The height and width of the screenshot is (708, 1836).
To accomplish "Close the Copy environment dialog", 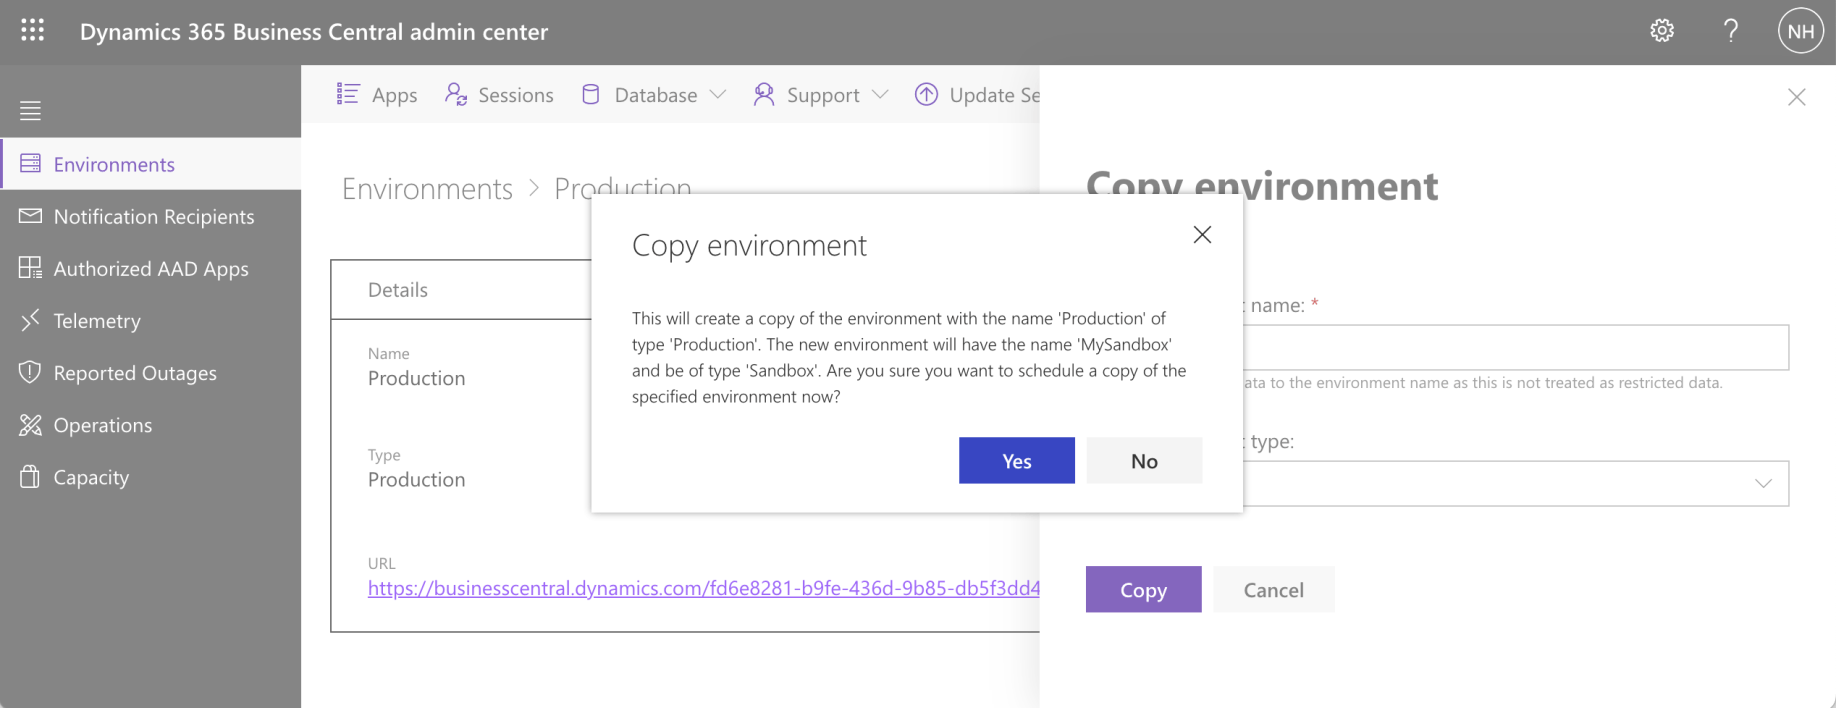I will [x=1202, y=235].
